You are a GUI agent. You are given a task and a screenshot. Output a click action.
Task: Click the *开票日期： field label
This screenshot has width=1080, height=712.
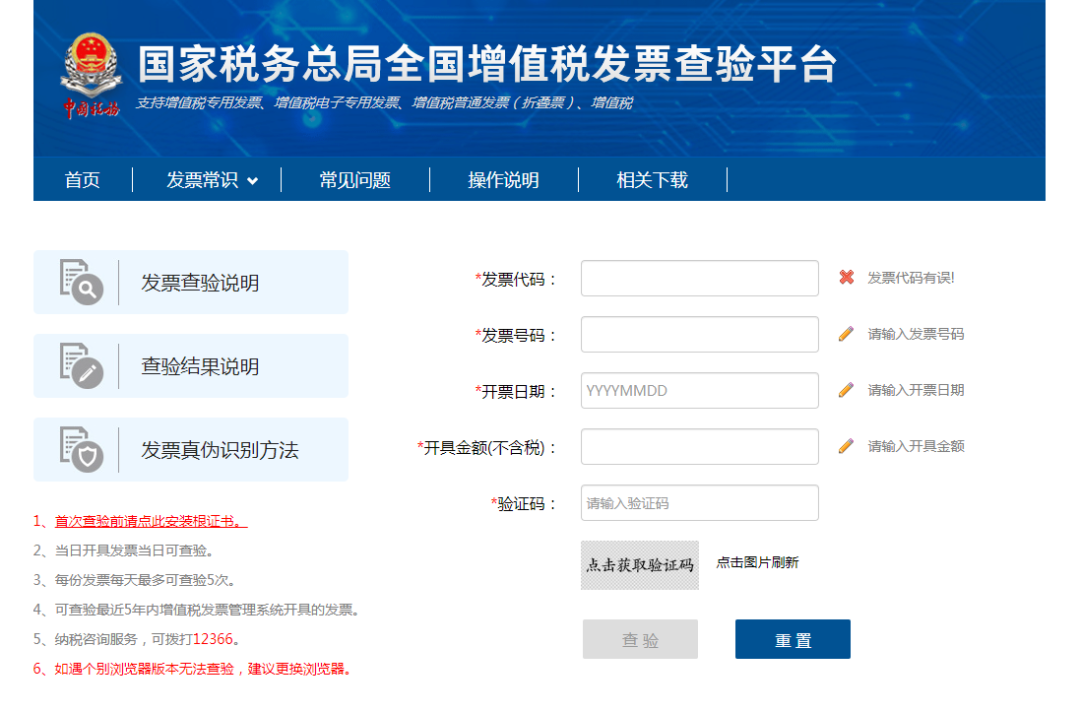[x=516, y=392]
